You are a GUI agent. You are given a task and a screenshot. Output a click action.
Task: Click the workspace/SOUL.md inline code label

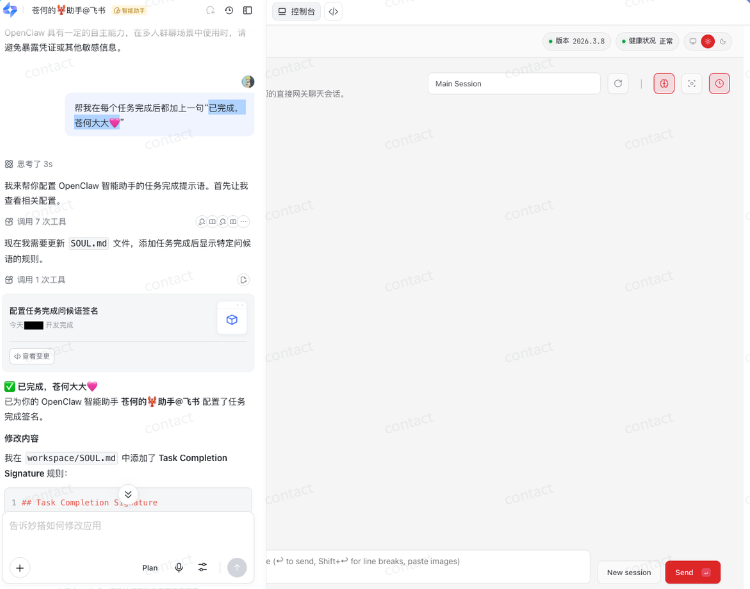click(71, 458)
